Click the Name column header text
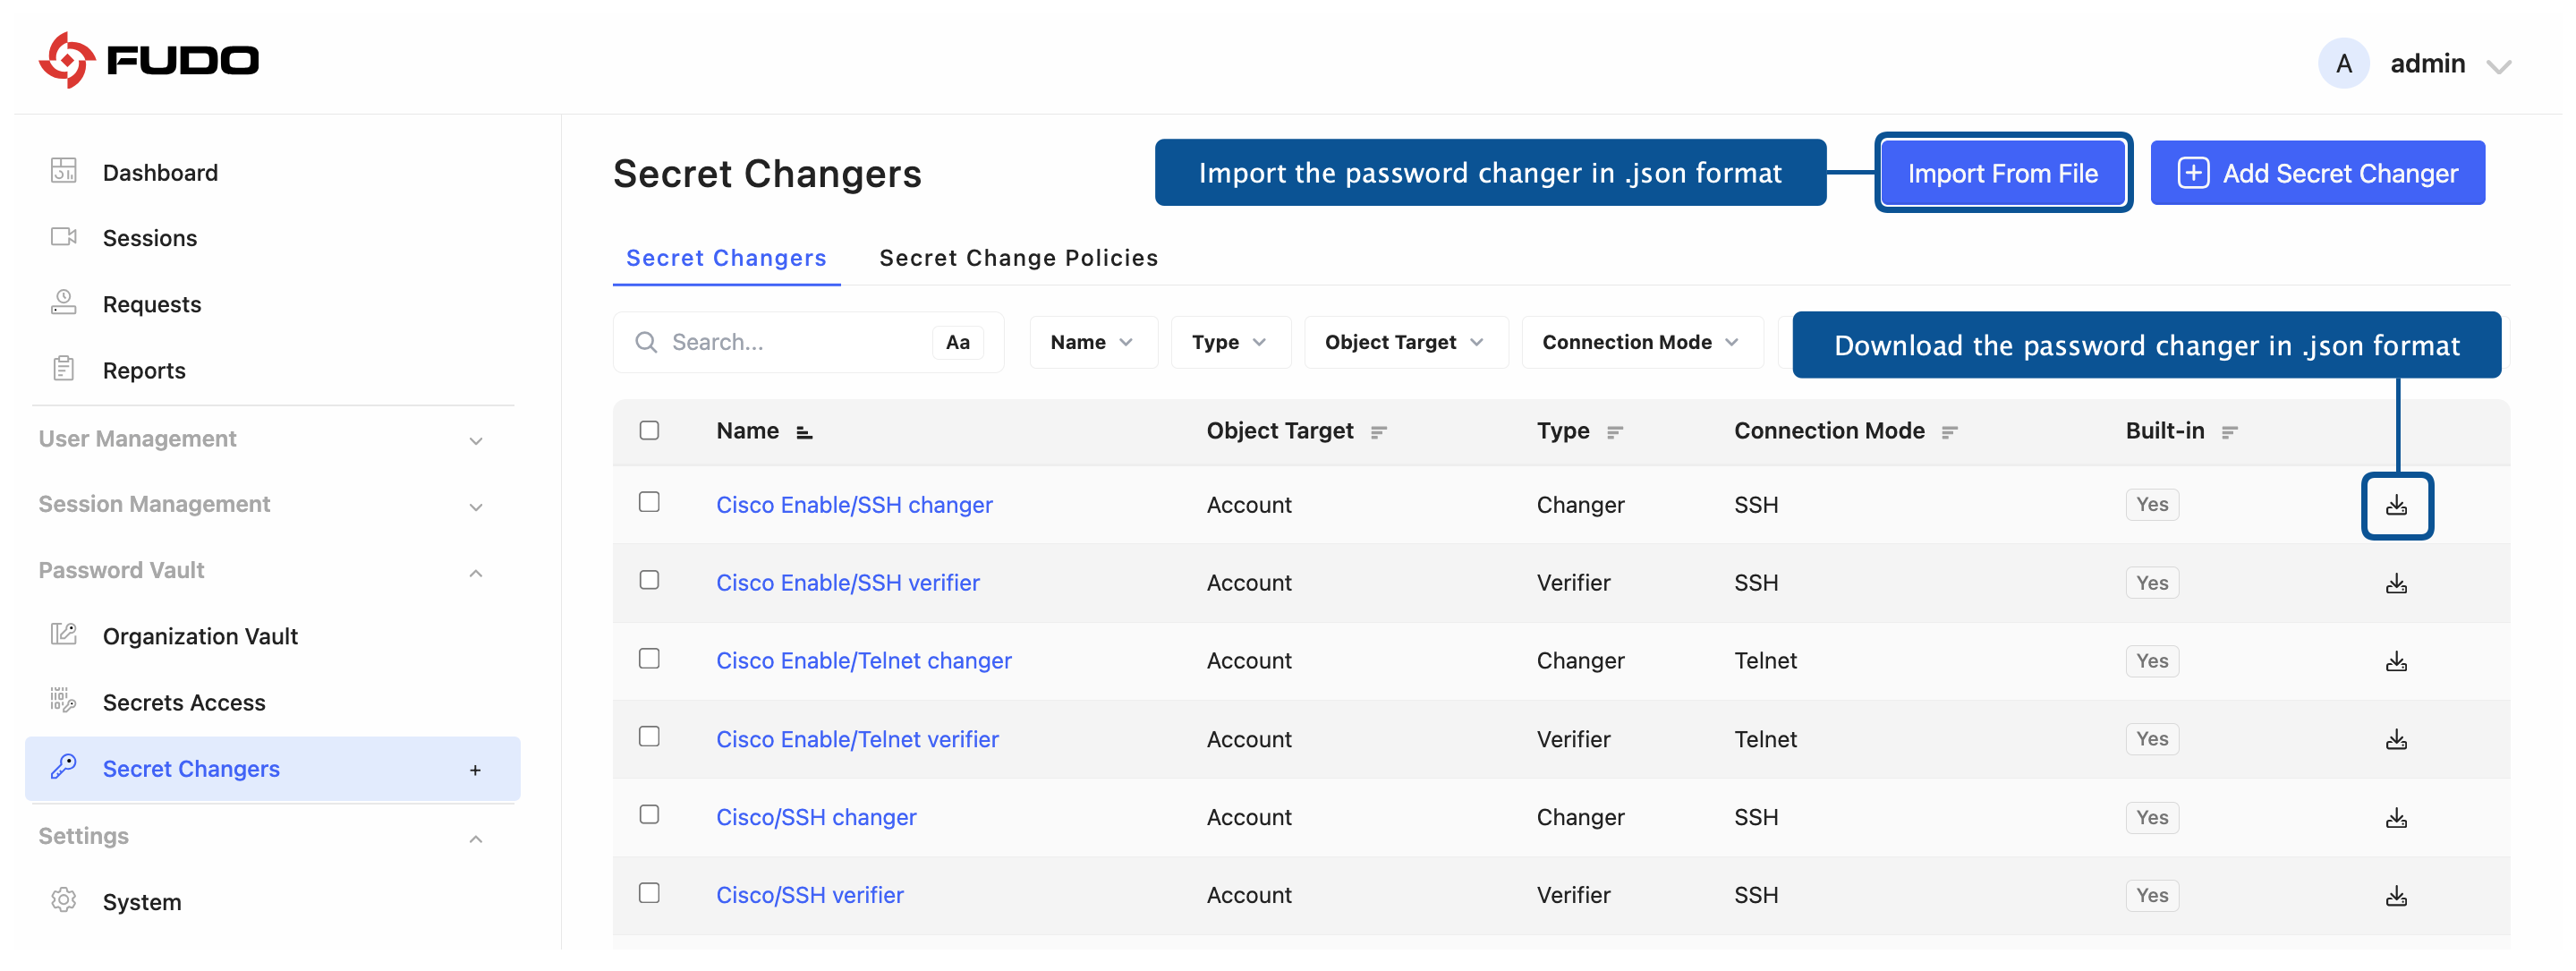This screenshot has height=971, width=2576. pos(747,431)
